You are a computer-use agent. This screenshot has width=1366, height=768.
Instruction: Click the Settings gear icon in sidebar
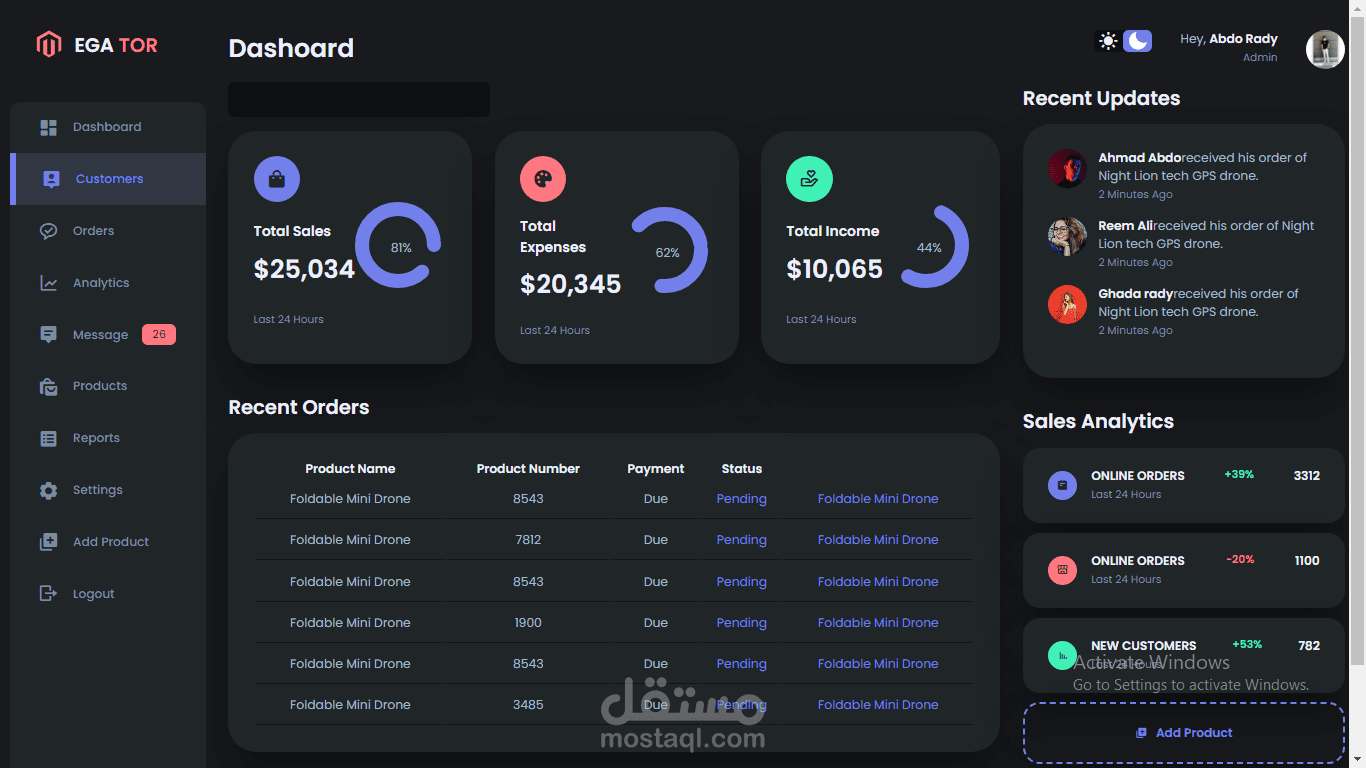(48, 490)
